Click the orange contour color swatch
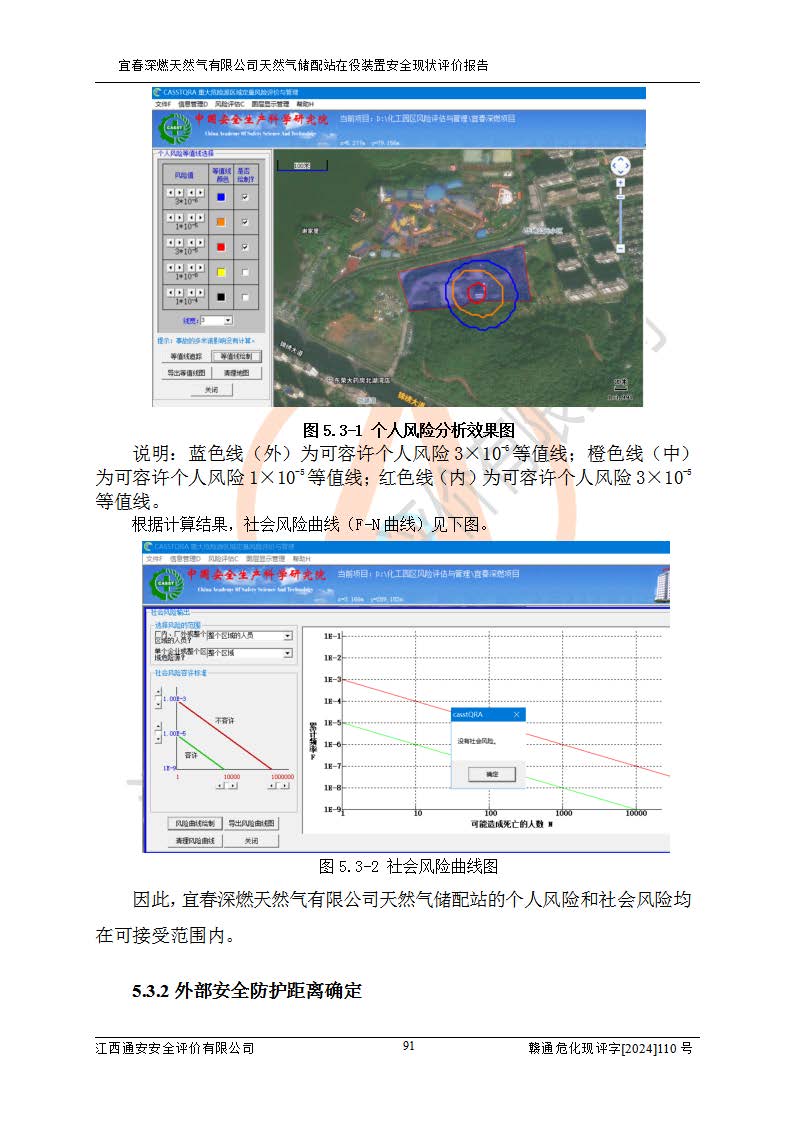This screenshot has height=1122, width=793. [x=221, y=222]
